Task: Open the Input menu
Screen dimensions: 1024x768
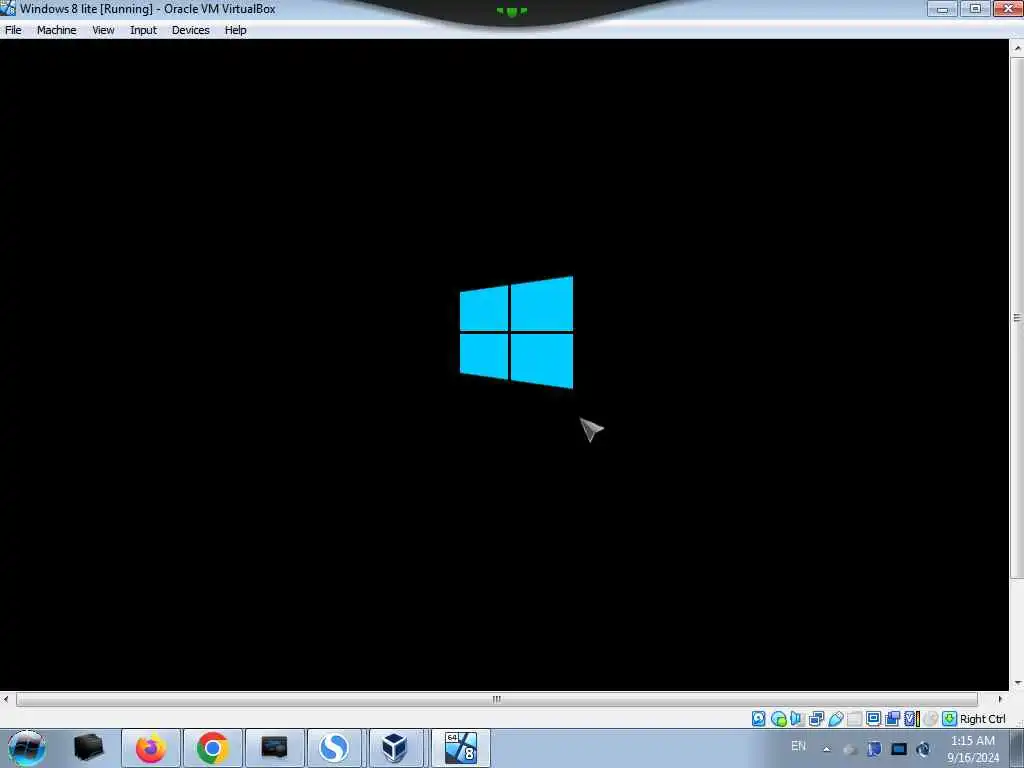Action: pyautogui.click(x=143, y=30)
